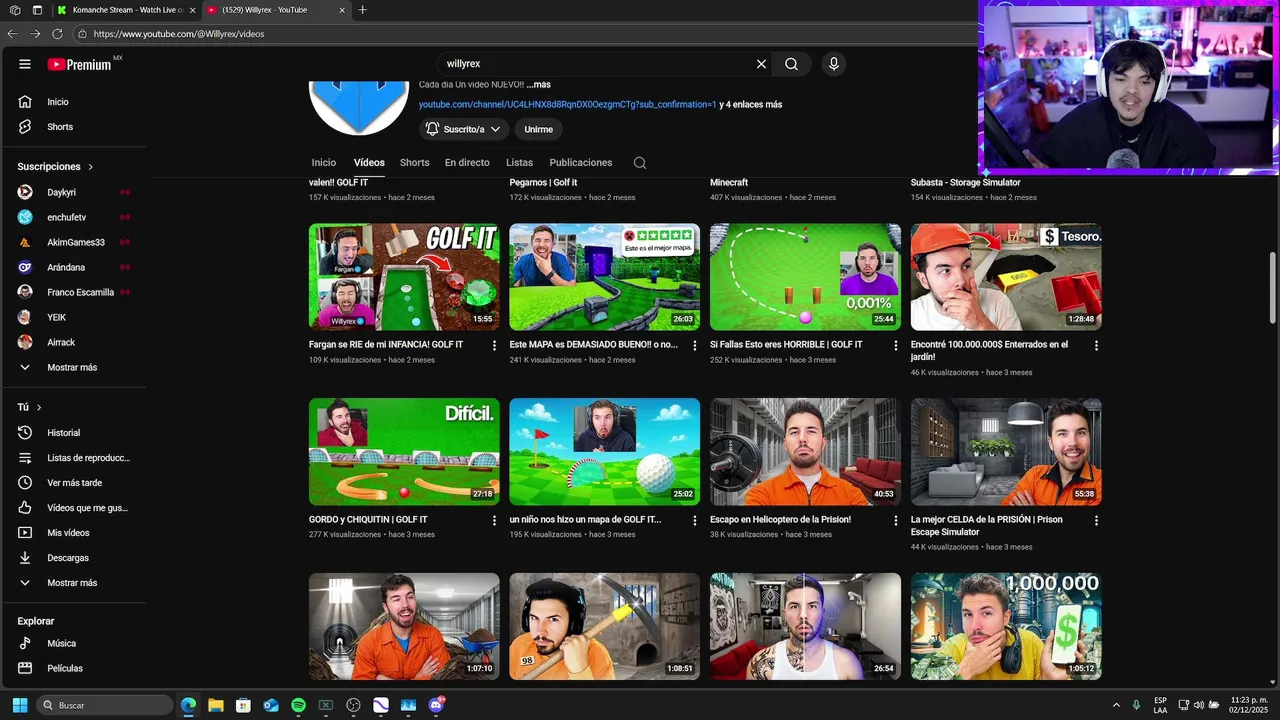Switch to Shorts channel tab
The image size is (1280, 720).
point(414,162)
